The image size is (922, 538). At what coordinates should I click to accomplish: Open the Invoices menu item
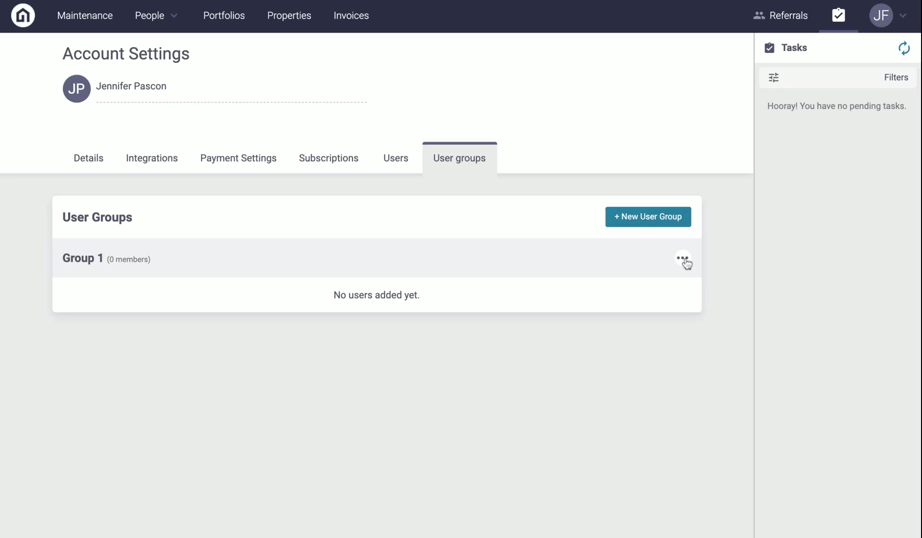351,16
